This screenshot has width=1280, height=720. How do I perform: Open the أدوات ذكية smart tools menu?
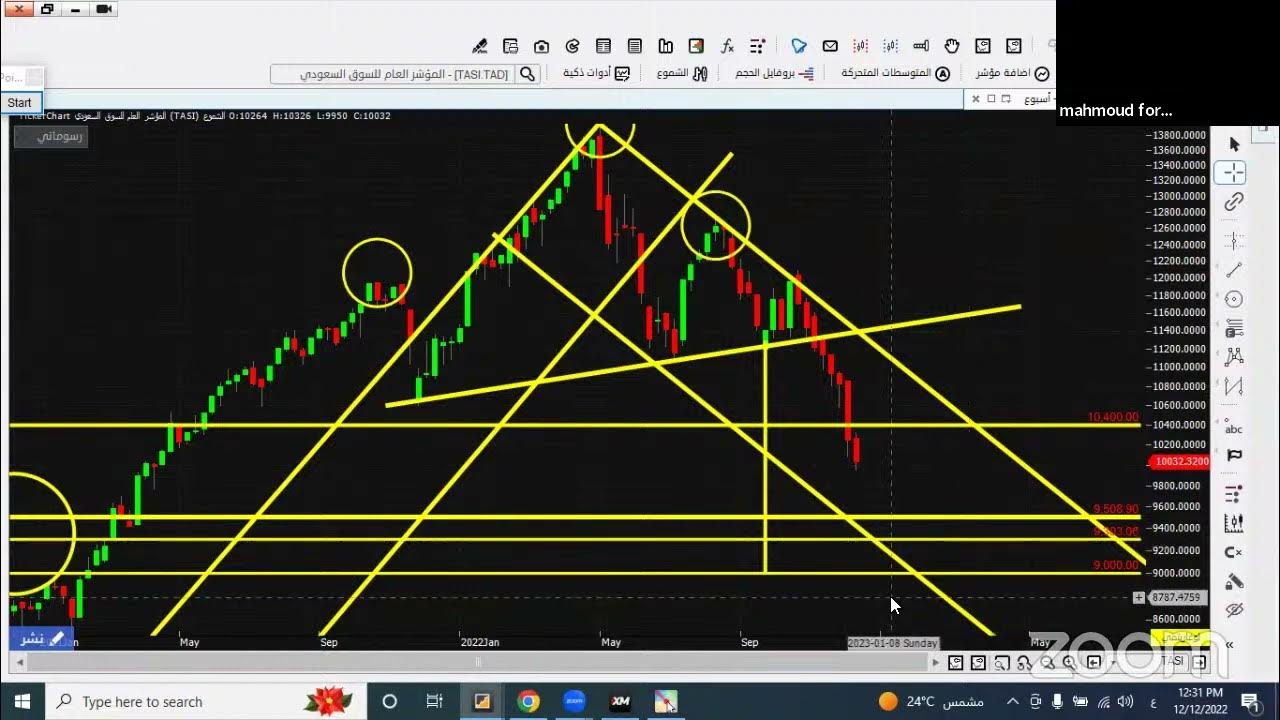click(x=596, y=74)
